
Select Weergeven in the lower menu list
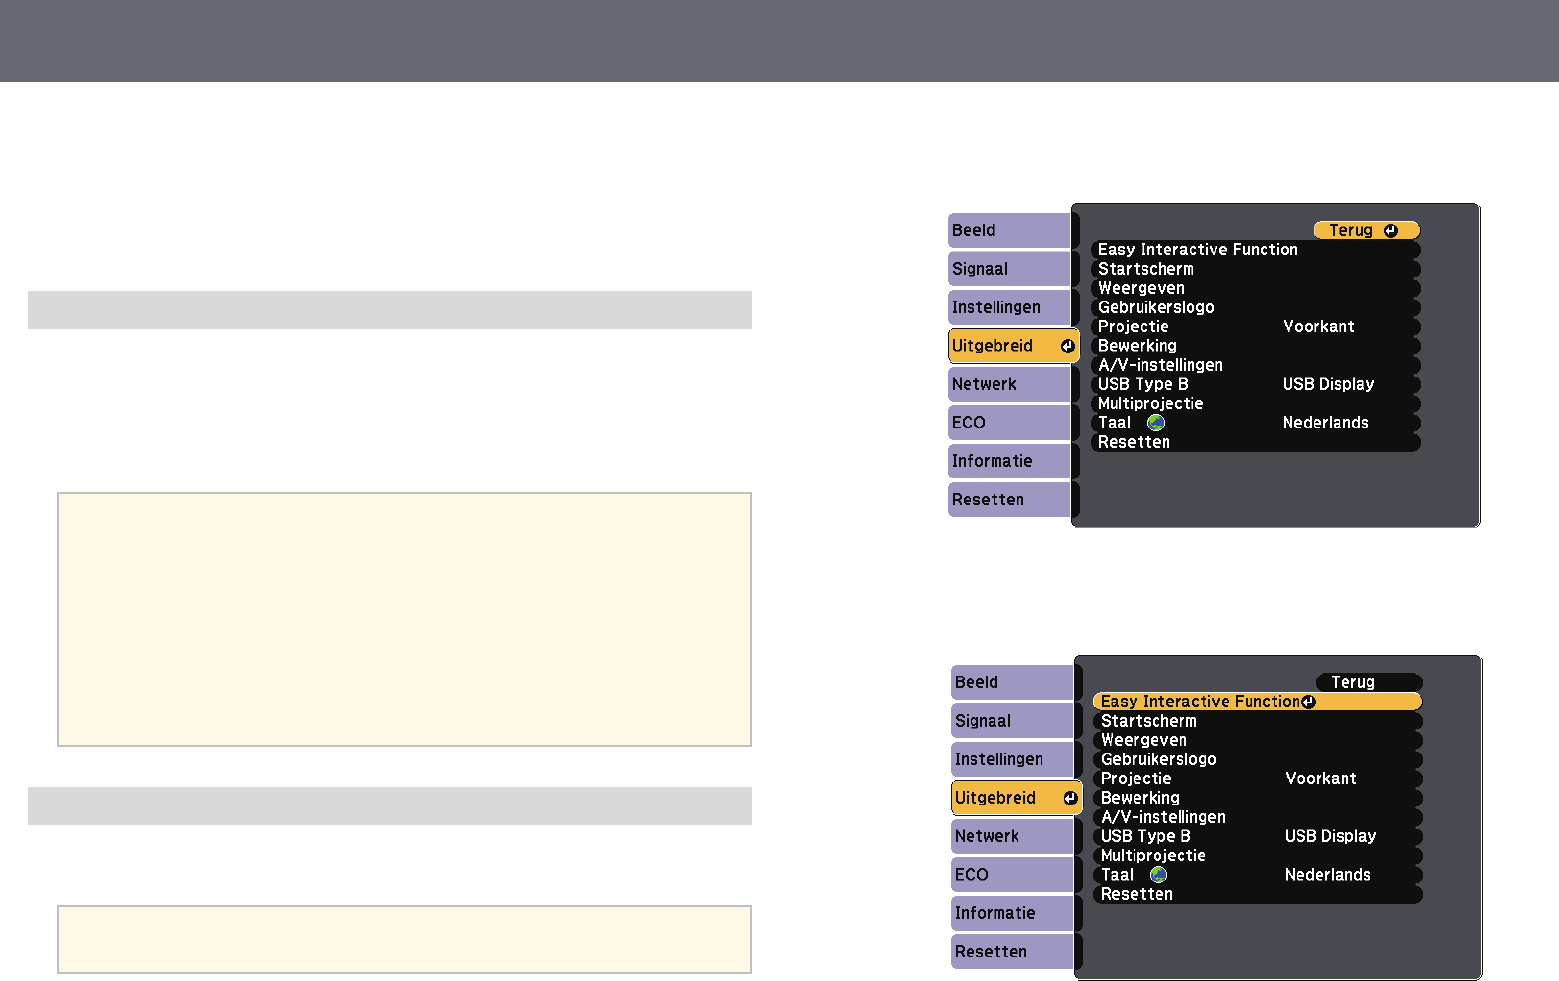1258,740
